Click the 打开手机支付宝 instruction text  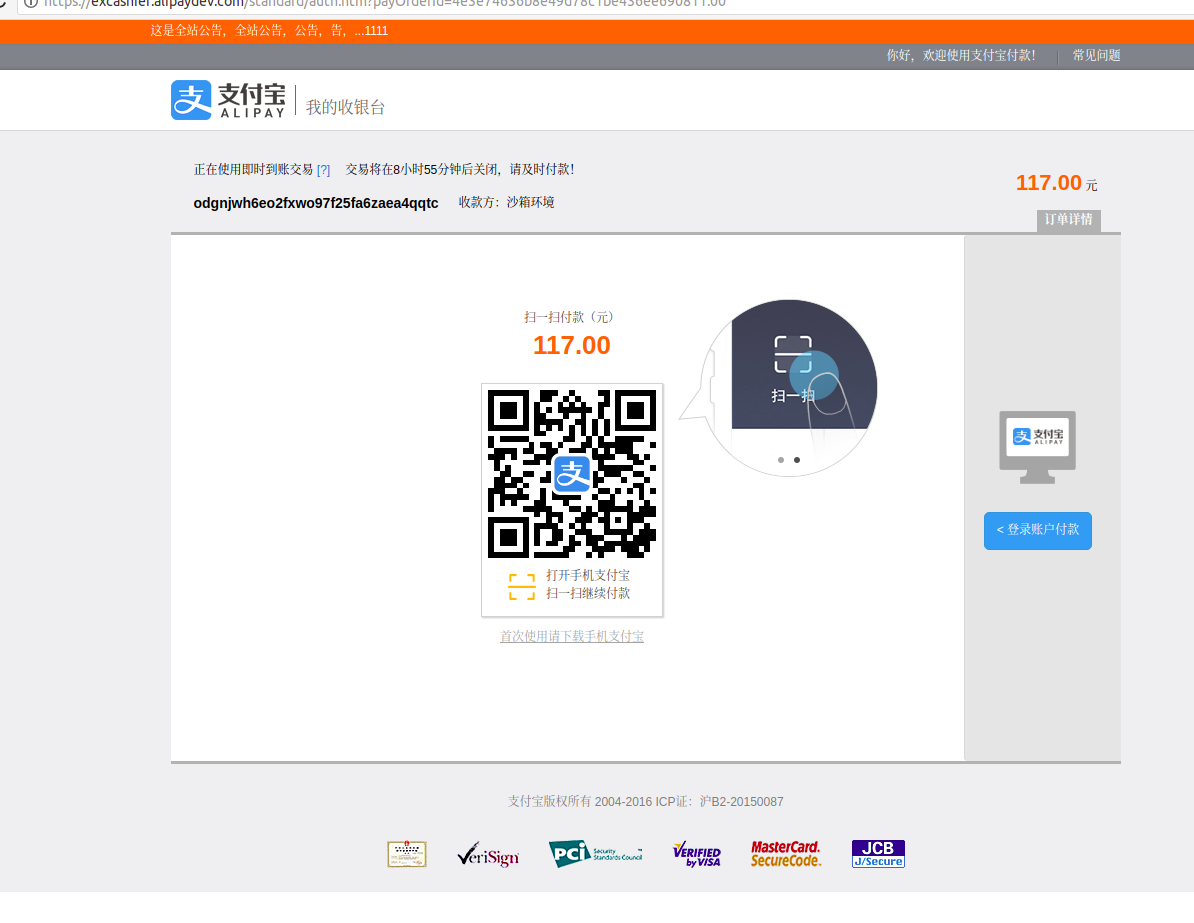pyautogui.click(x=588, y=575)
